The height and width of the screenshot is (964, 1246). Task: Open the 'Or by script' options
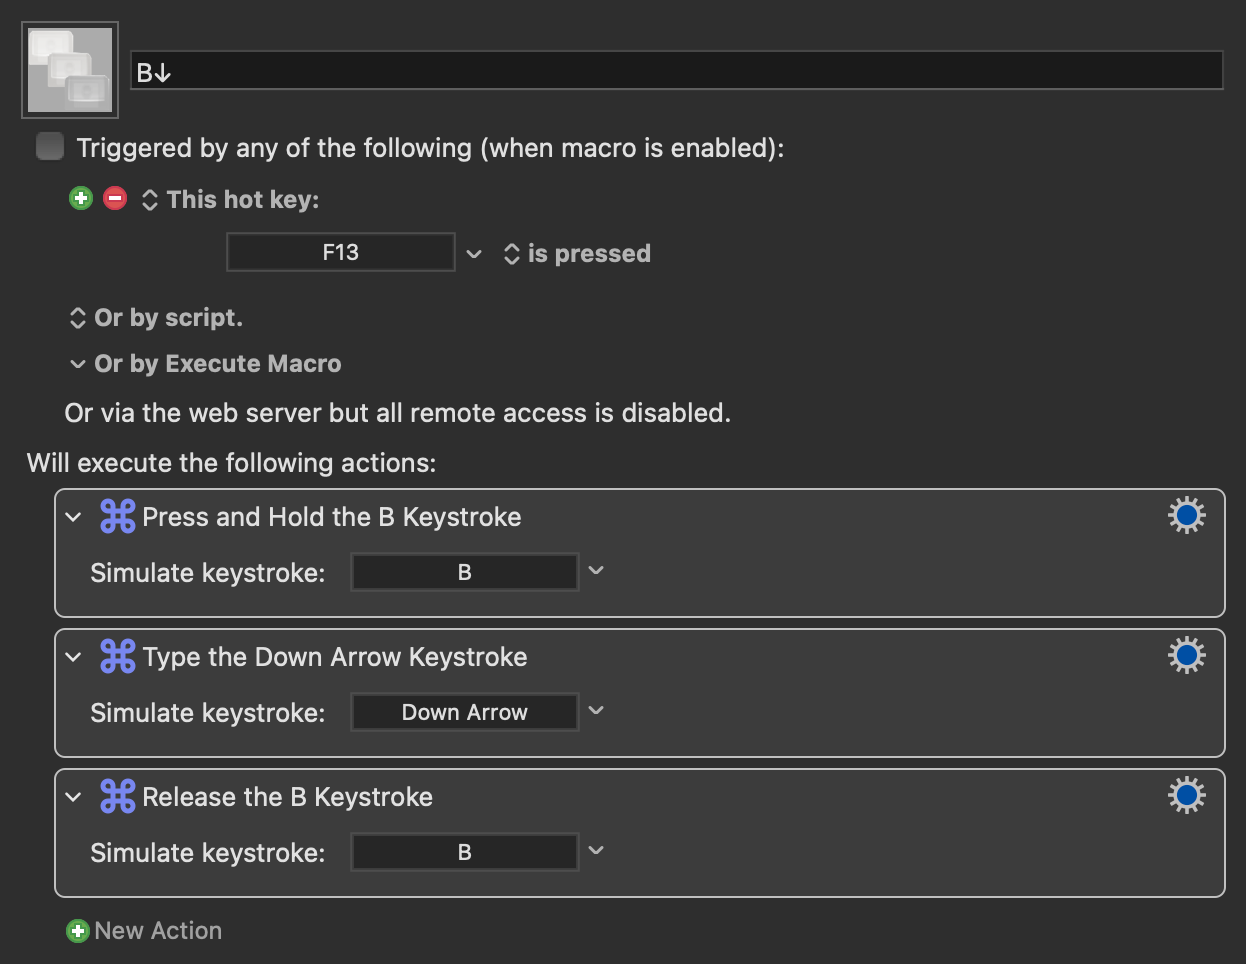pyautogui.click(x=156, y=318)
